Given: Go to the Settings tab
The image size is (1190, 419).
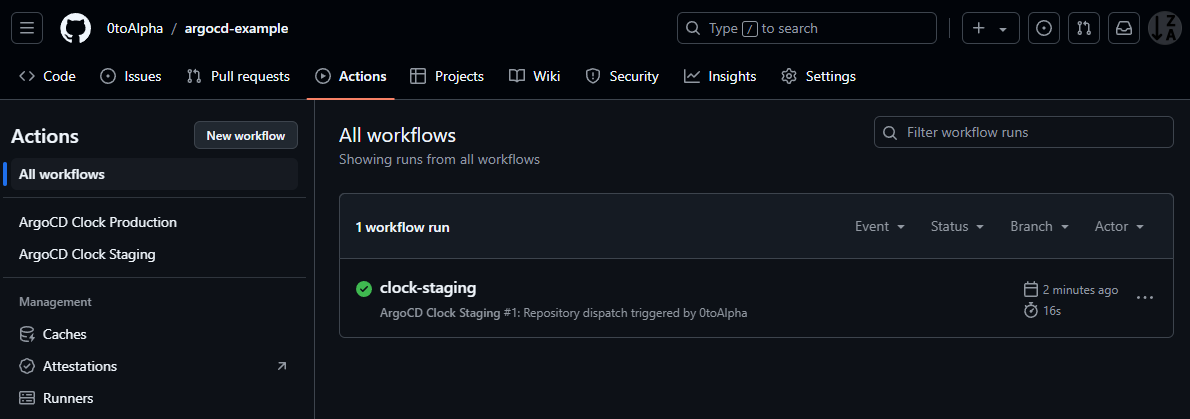Looking at the screenshot, I should [x=818, y=76].
